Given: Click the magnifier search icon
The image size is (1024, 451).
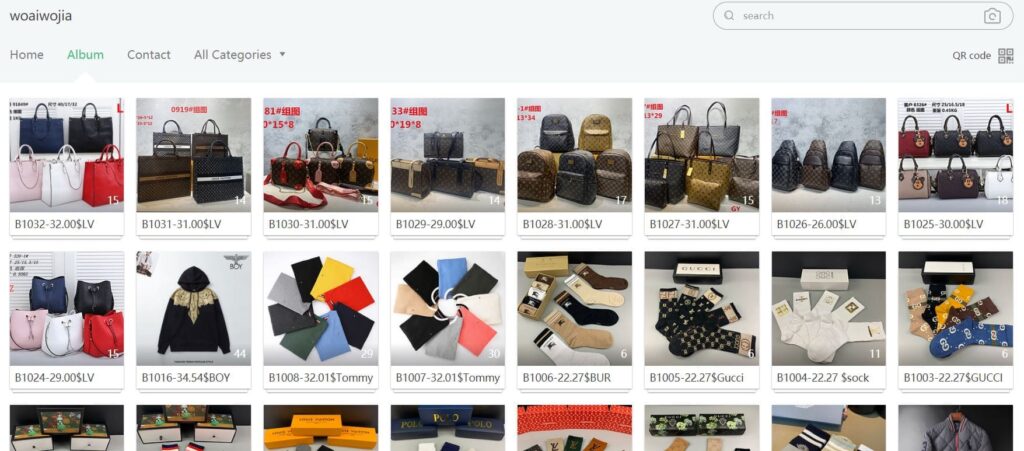Looking at the screenshot, I should pyautogui.click(x=729, y=16).
